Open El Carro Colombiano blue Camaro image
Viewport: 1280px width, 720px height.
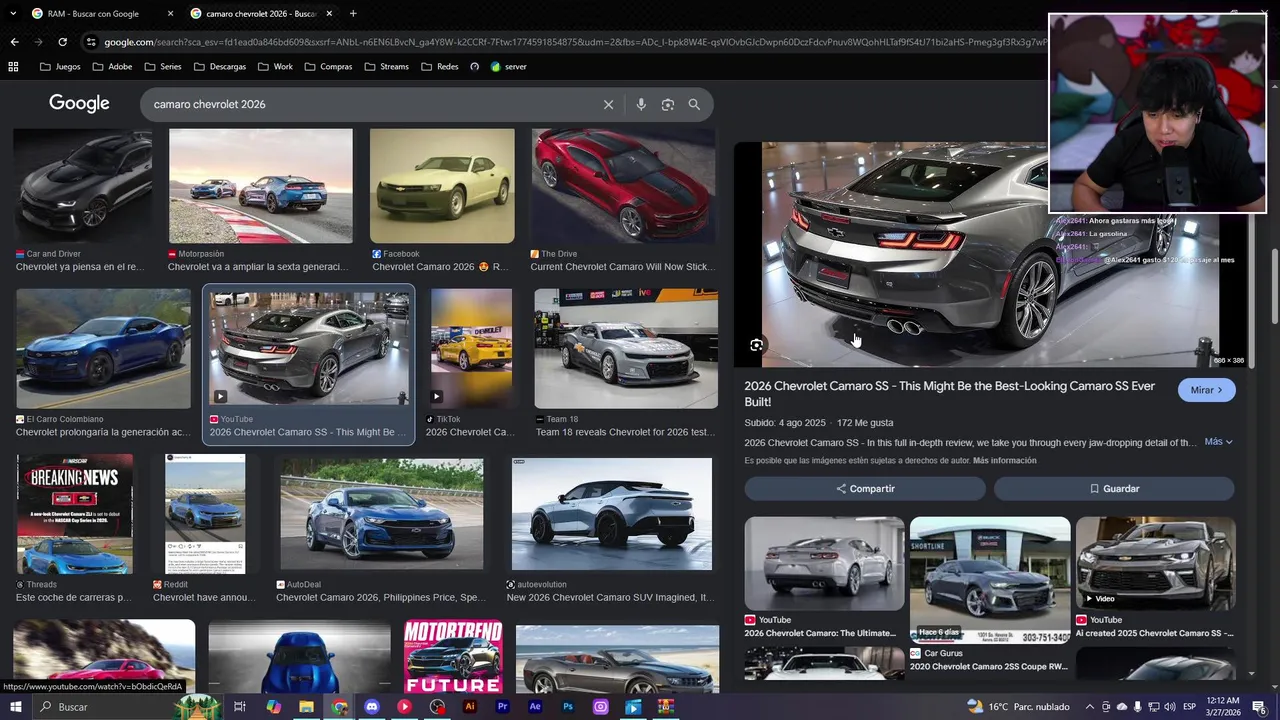[x=103, y=349]
